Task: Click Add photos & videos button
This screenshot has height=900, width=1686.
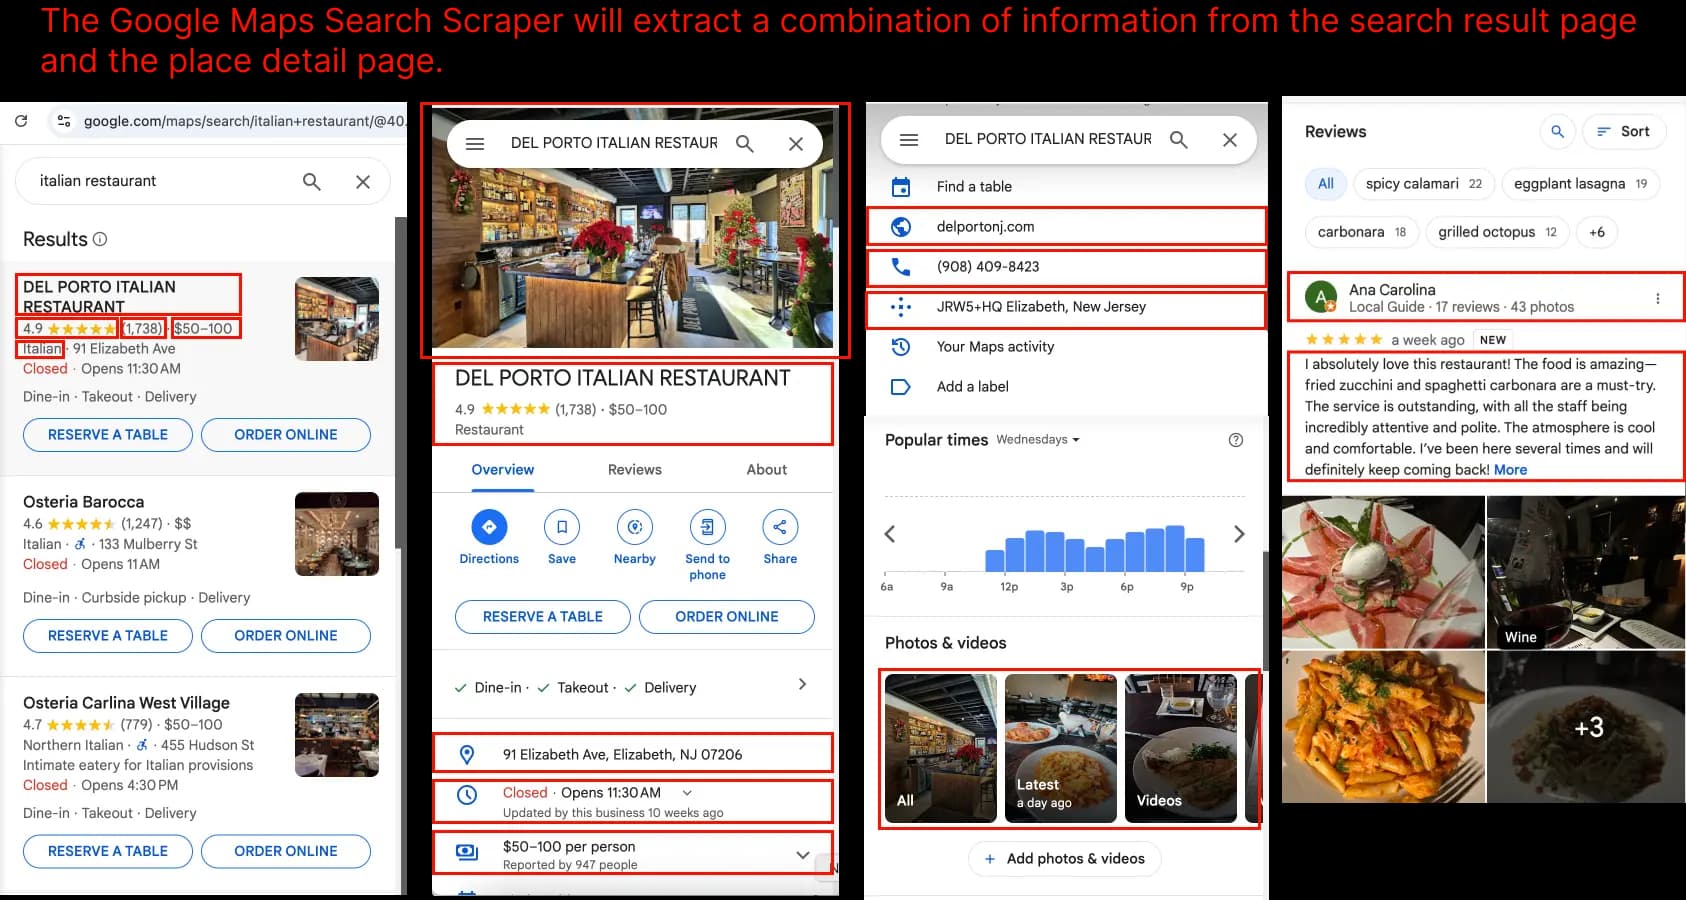Action: 1065,859
